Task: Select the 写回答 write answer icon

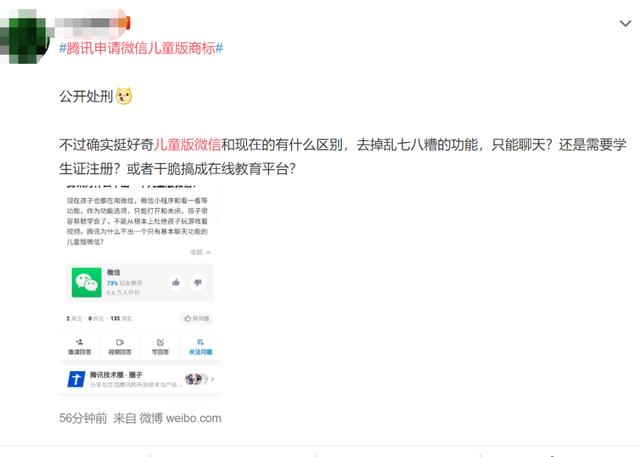Action: pyautogui.click(x=160, y=347)
